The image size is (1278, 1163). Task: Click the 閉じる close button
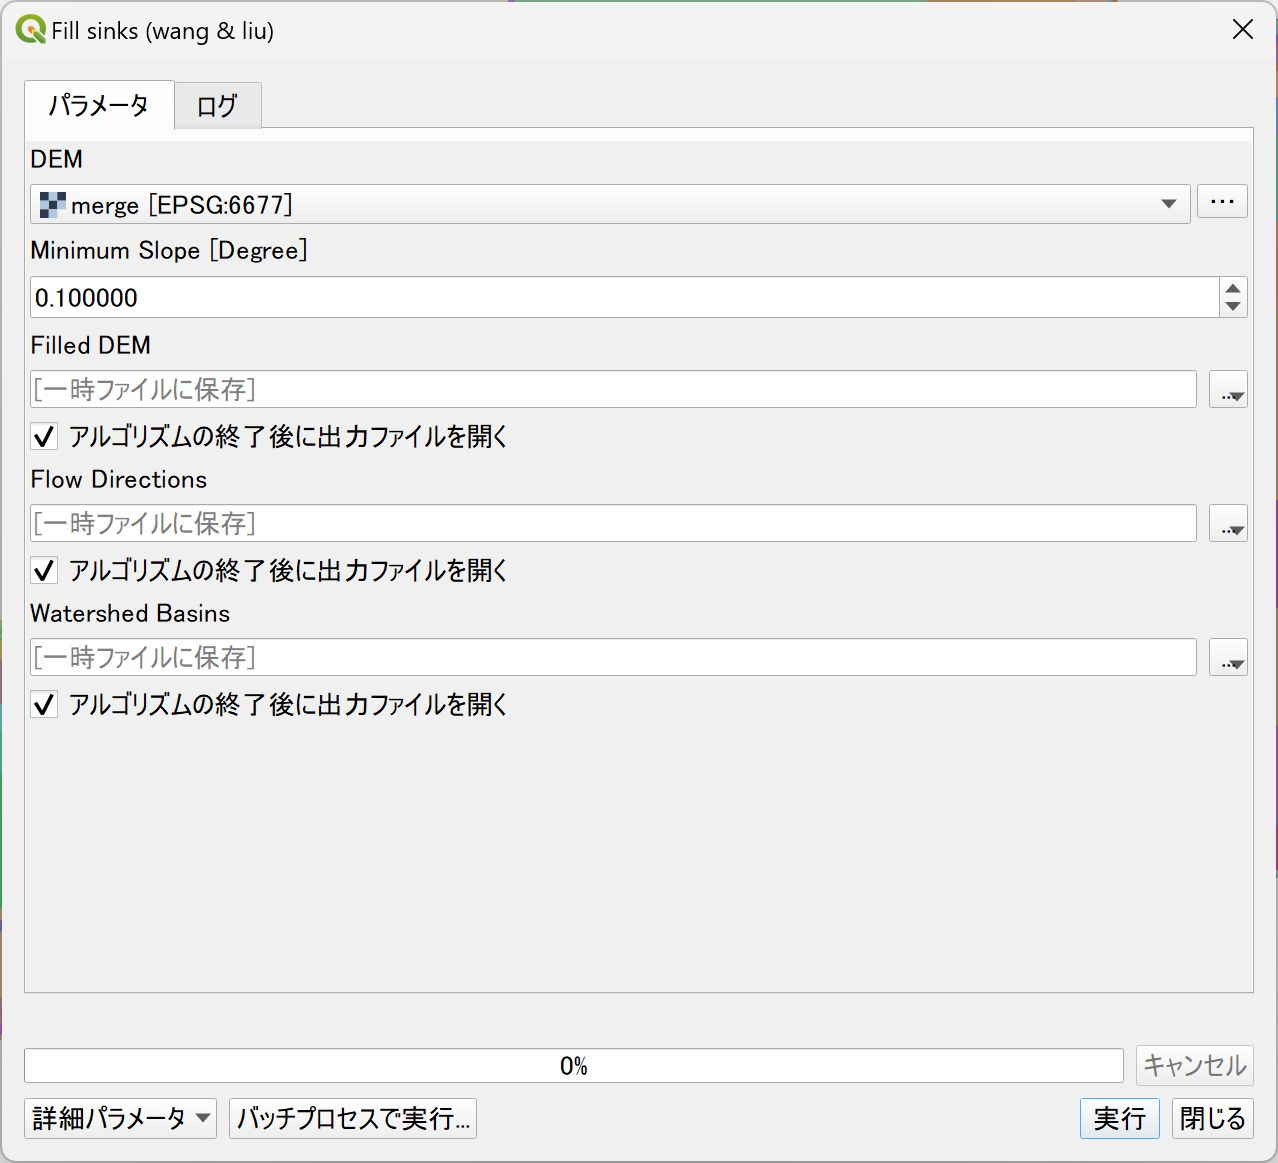[x=1212, y=1118]
